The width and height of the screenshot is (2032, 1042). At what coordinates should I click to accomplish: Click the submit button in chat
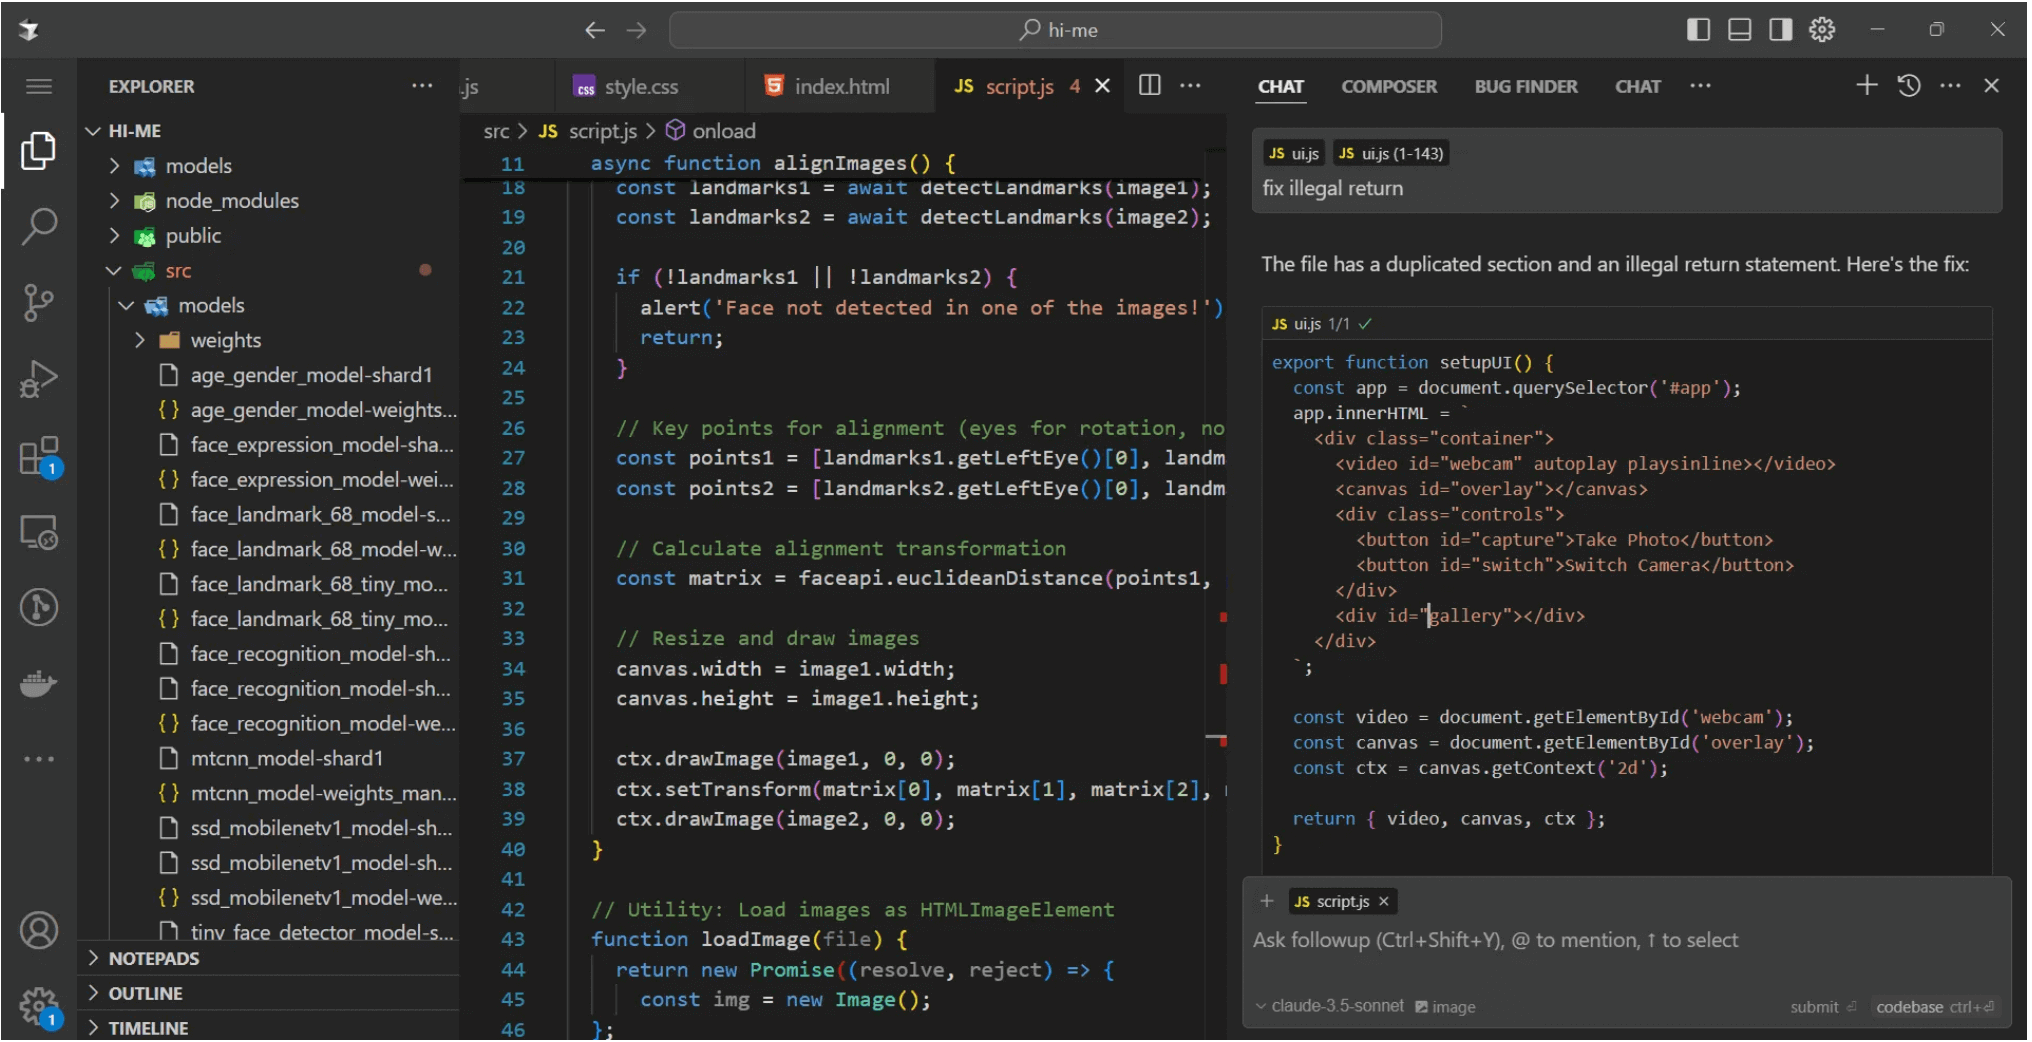click(1822, 1007)
